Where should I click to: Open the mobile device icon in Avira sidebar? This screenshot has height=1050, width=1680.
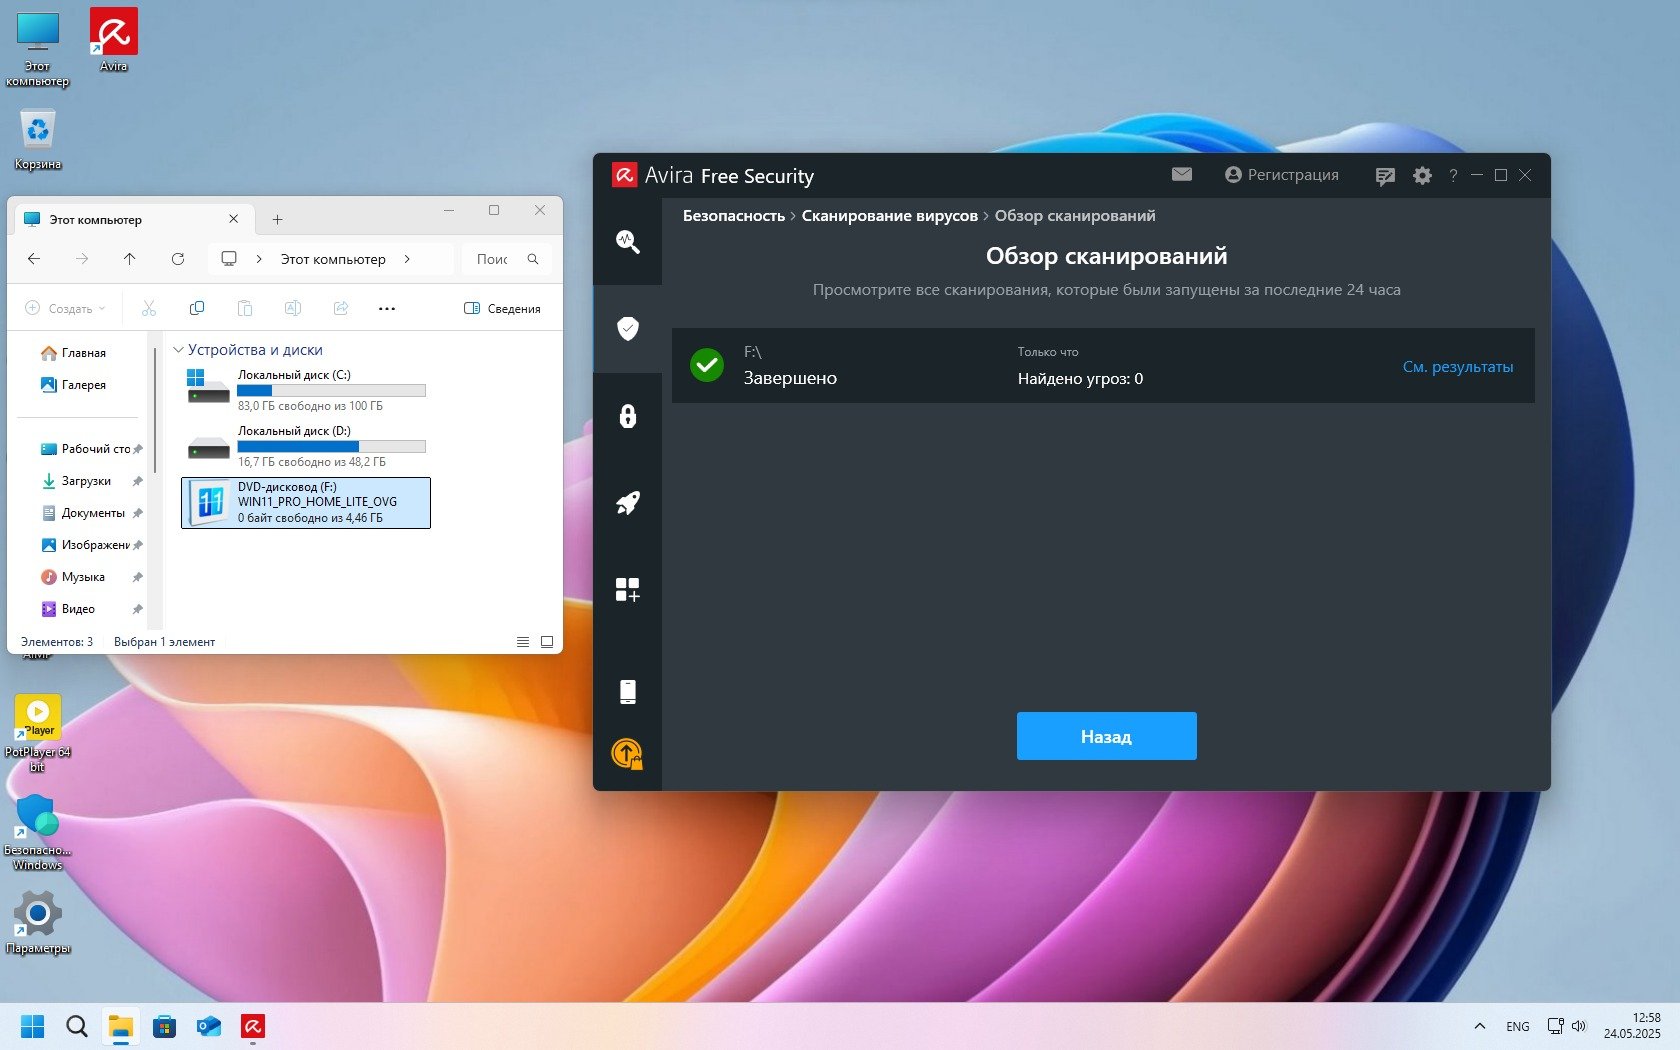tap(627, 692)
